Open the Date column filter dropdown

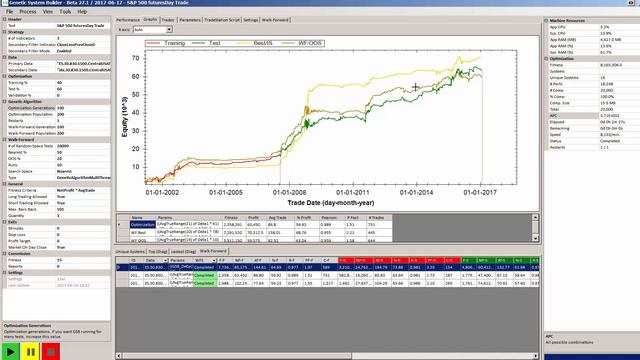(165, 260)
